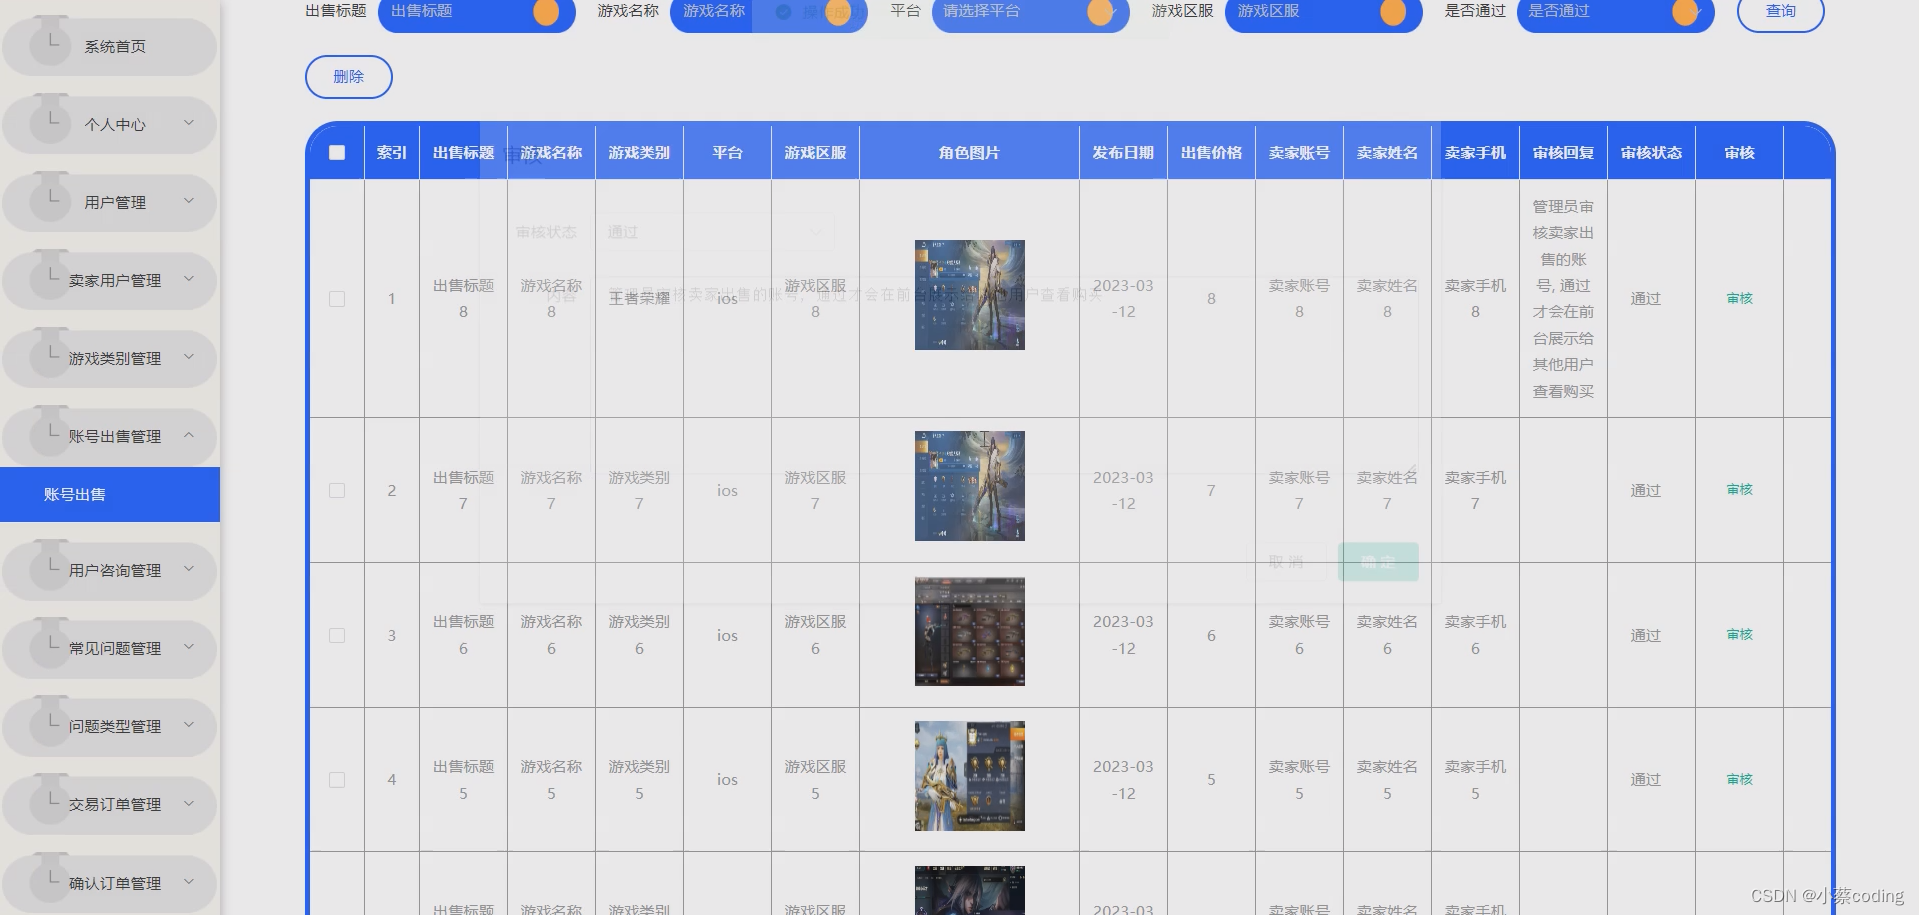Click the icon beside 游戏类别管理

click(50, 352)
